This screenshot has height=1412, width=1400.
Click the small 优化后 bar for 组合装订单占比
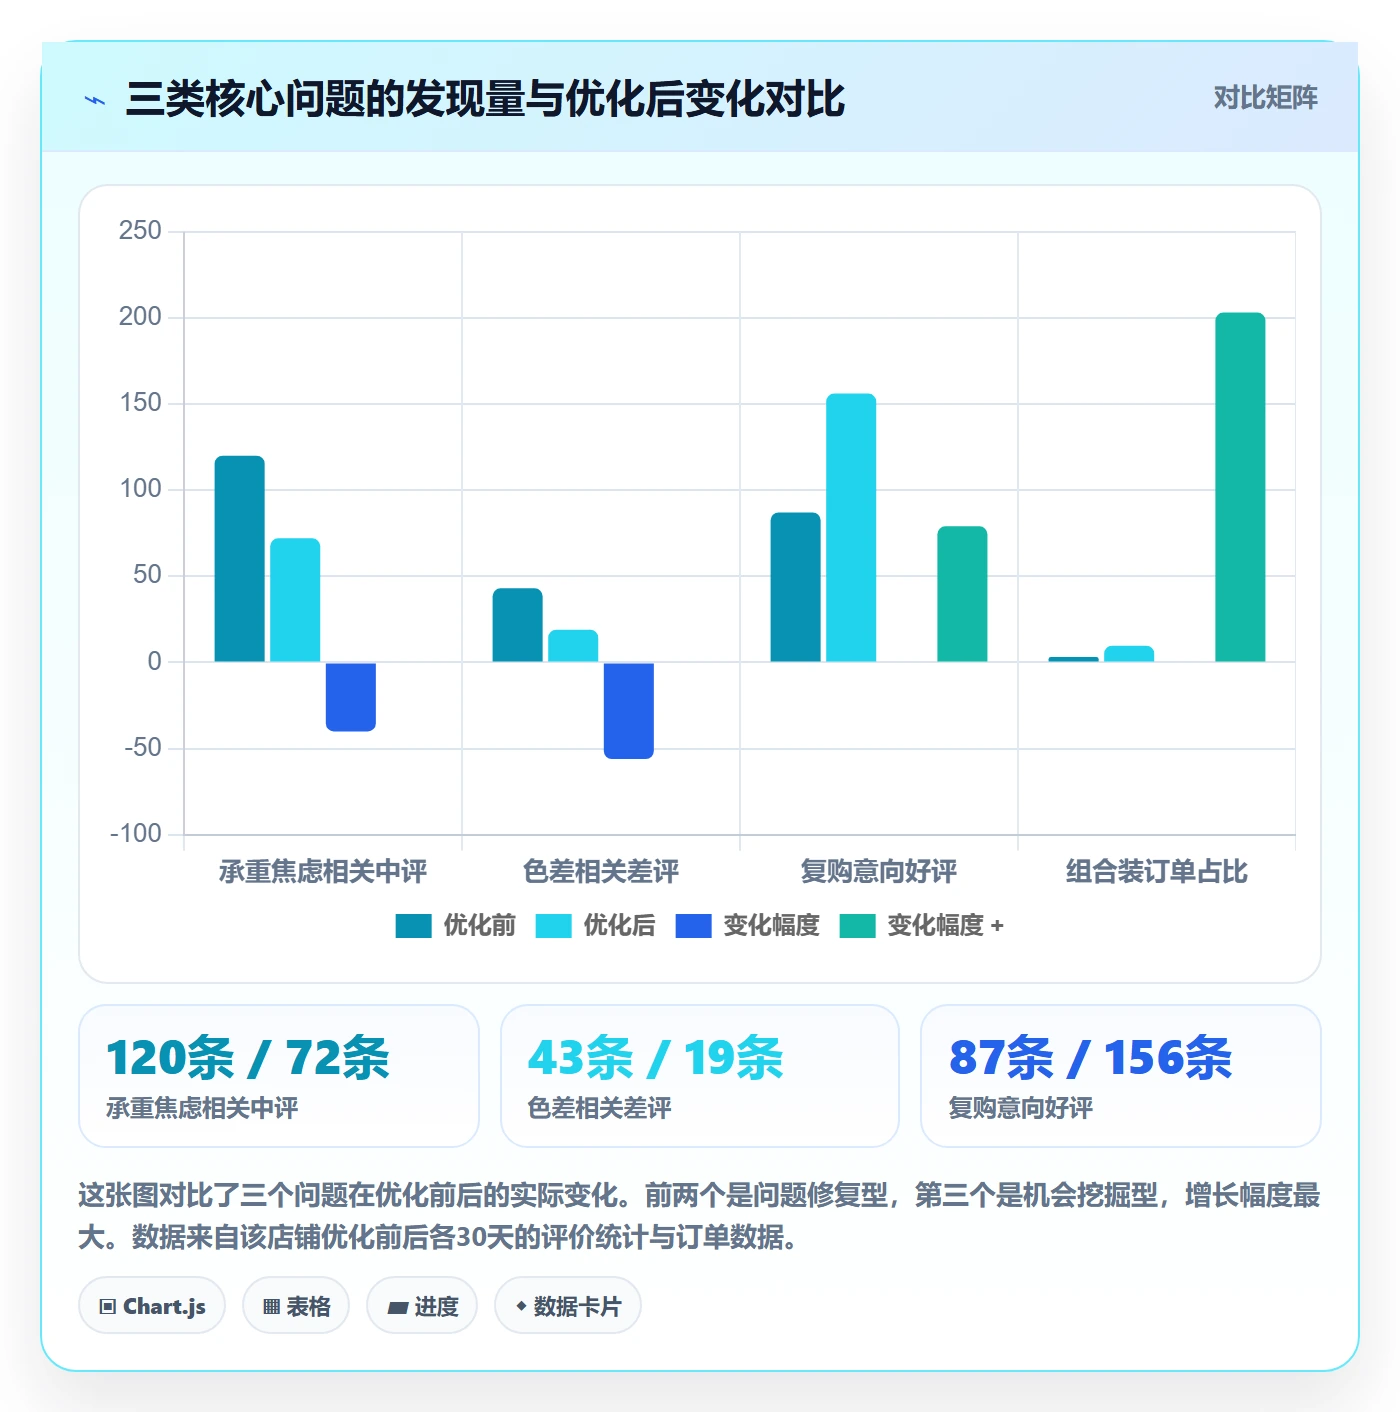coord(1129,654)
